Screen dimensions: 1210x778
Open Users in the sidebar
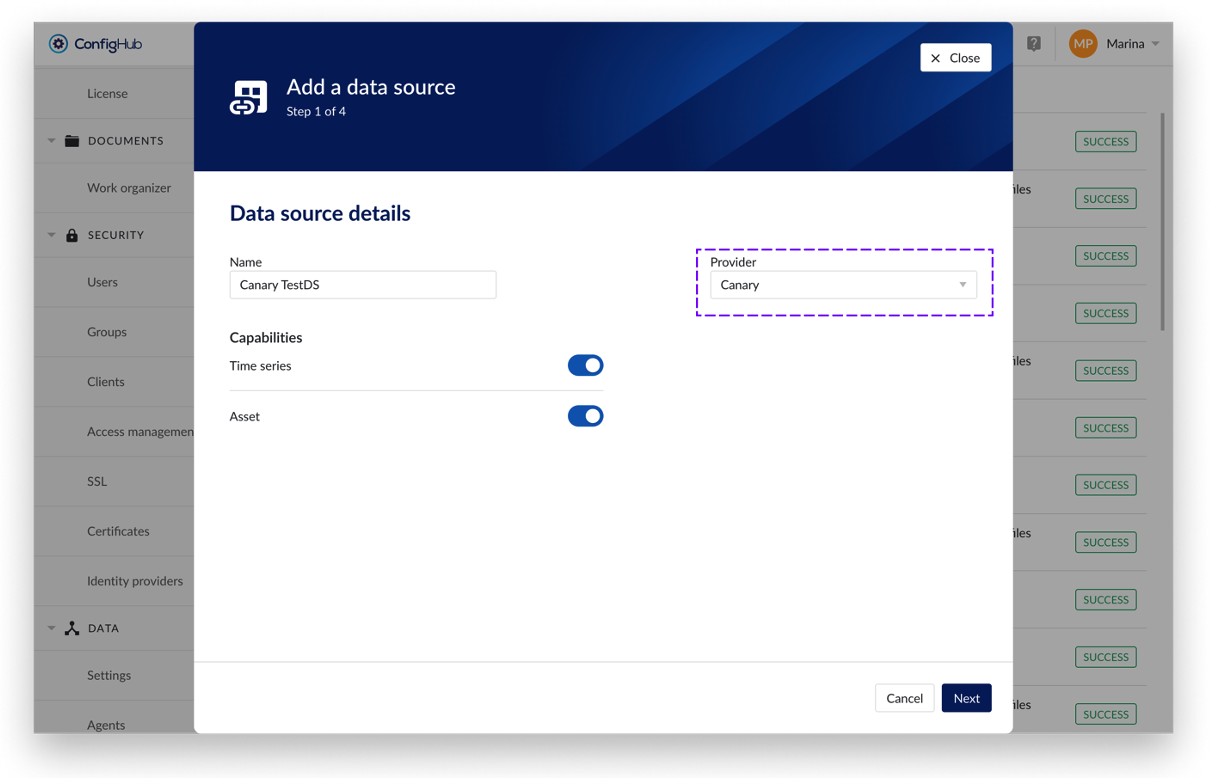(102, 282)
